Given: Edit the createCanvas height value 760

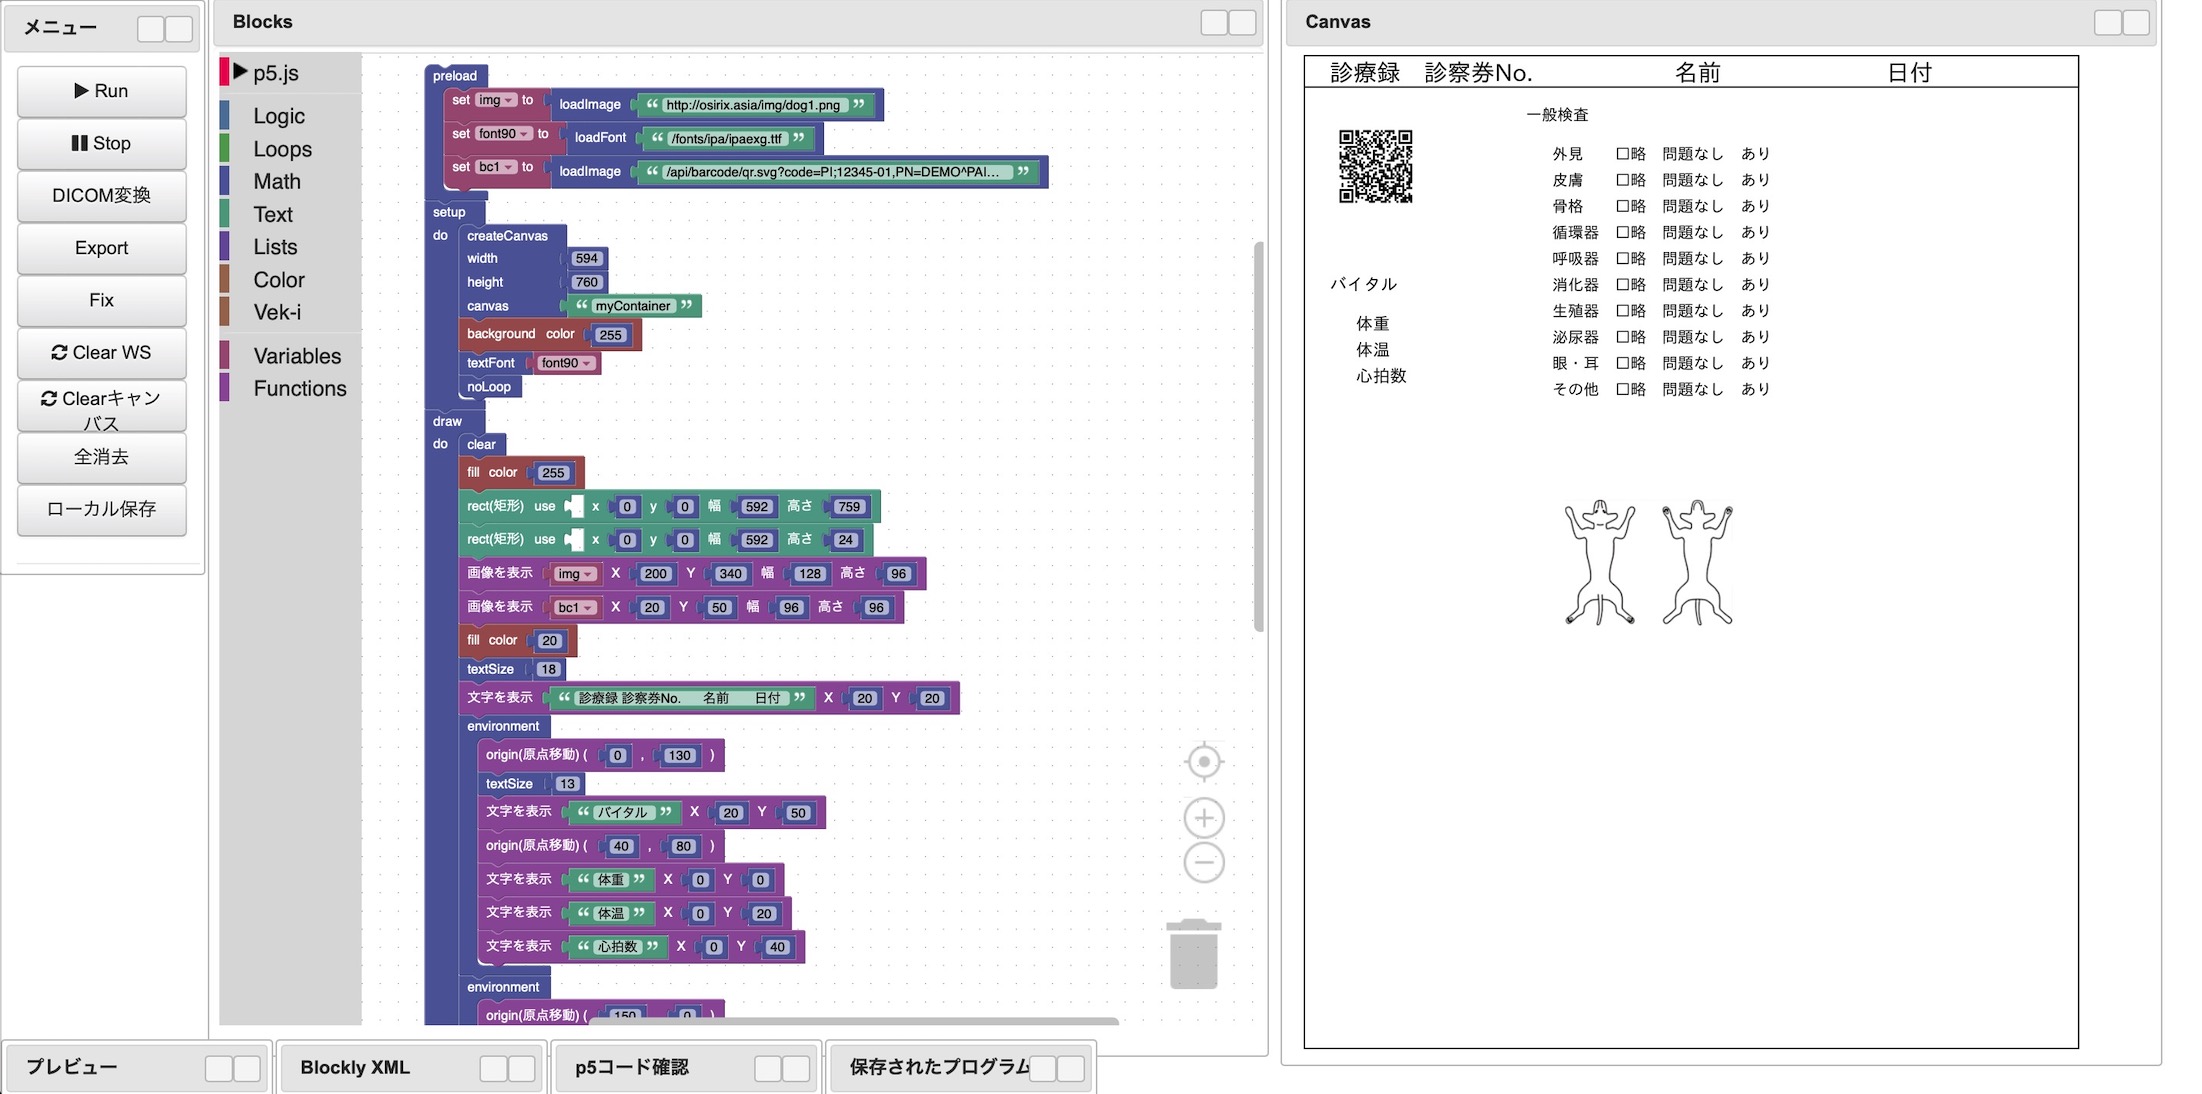Looking at the screenshot, I should pyautogui.click(x=587, y=283).
